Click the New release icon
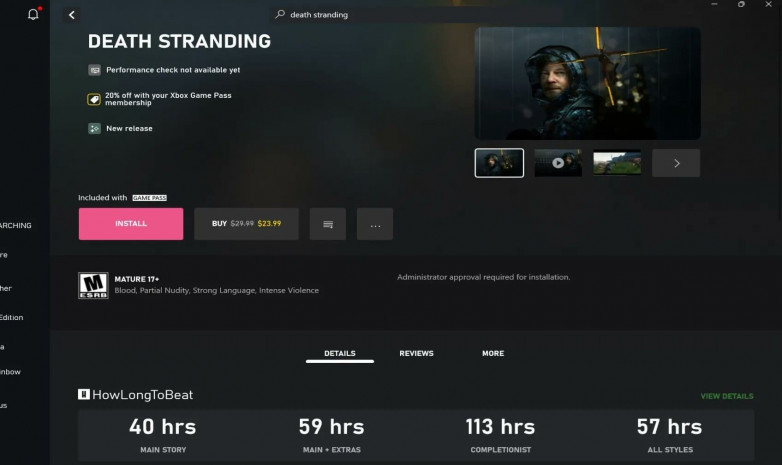 [94, 129]
